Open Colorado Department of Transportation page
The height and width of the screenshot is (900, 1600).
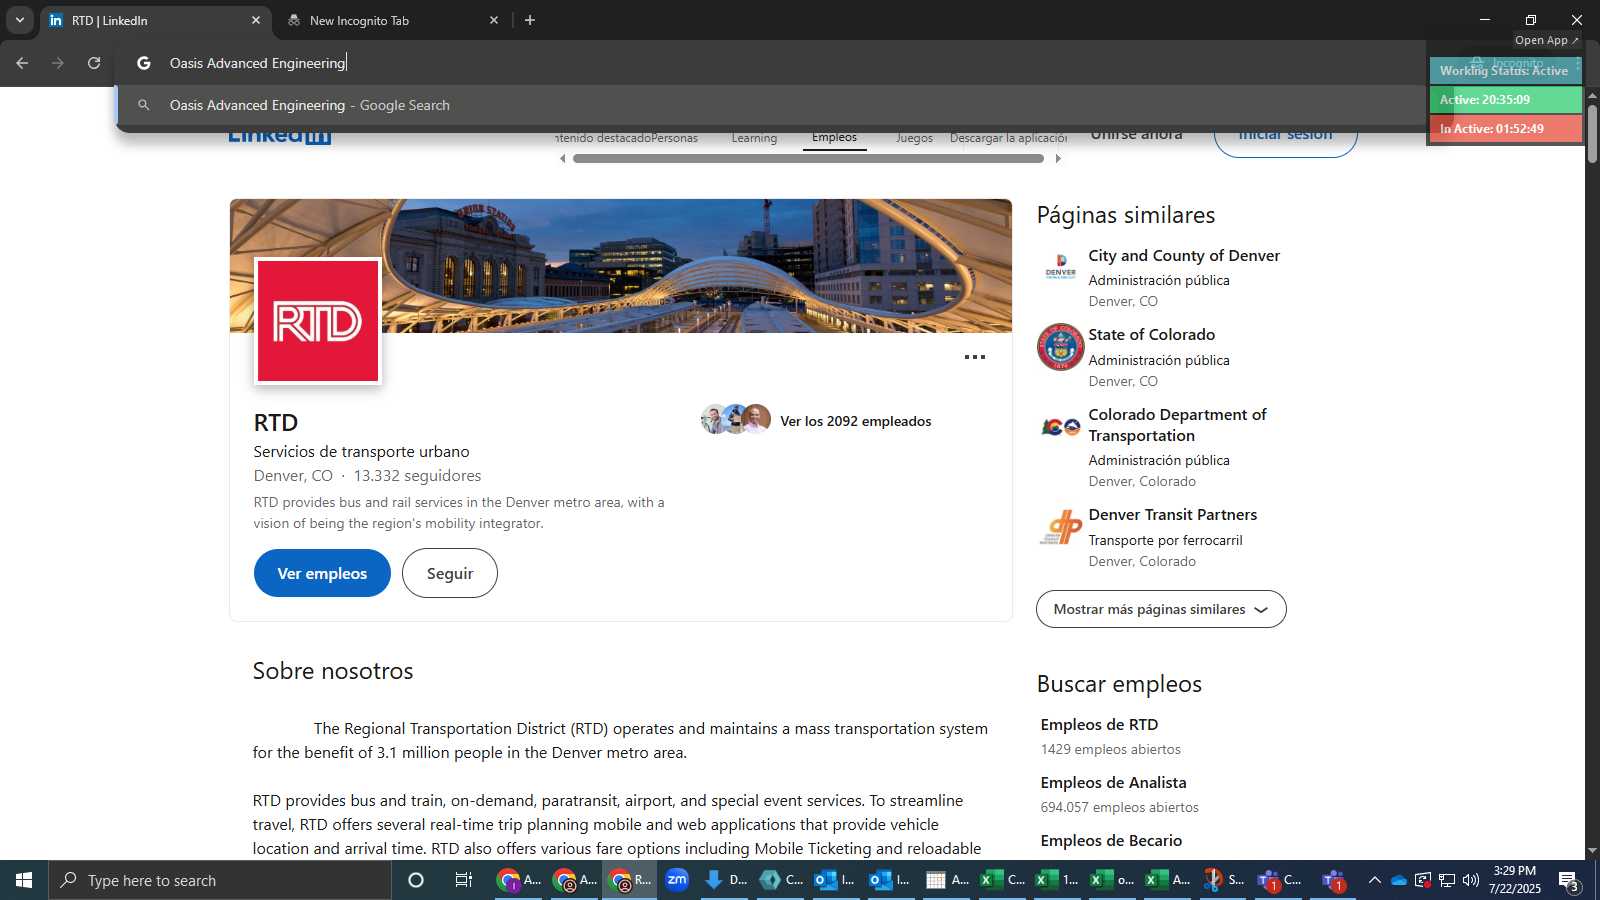pyautogui.click(x=1177, y=425)
